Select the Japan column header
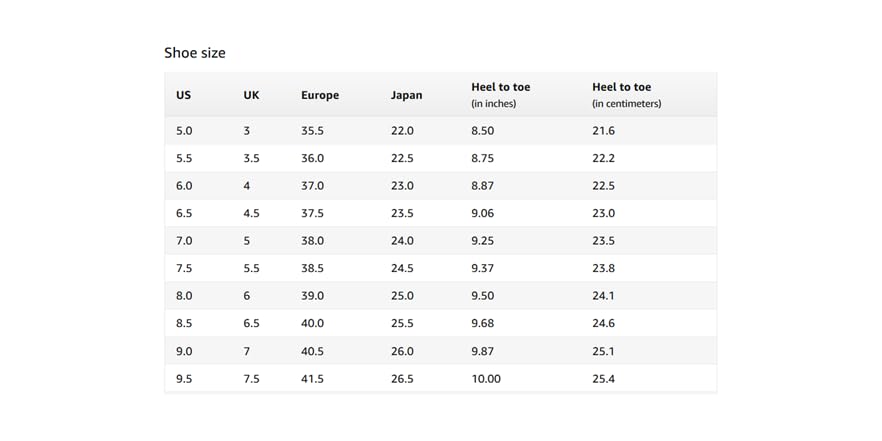The width and height of the screenshot is (882, 441). point(406,95)
